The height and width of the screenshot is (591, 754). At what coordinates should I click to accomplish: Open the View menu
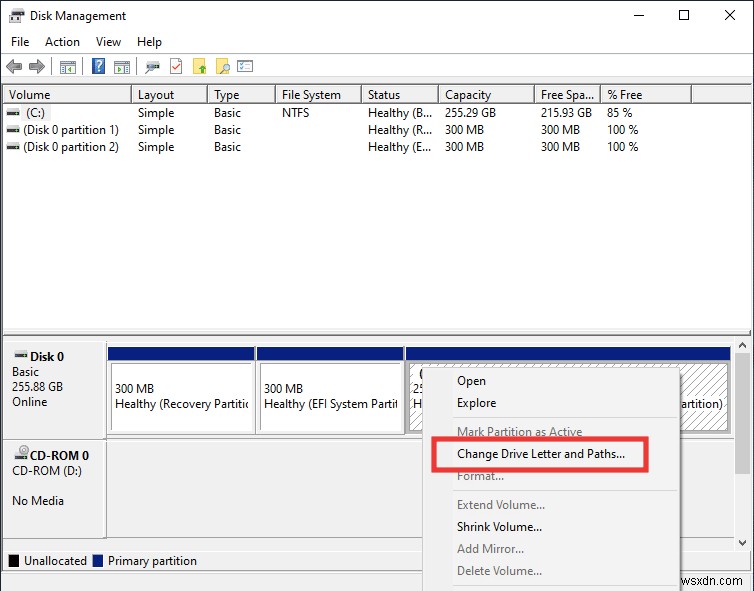[108, 42]
